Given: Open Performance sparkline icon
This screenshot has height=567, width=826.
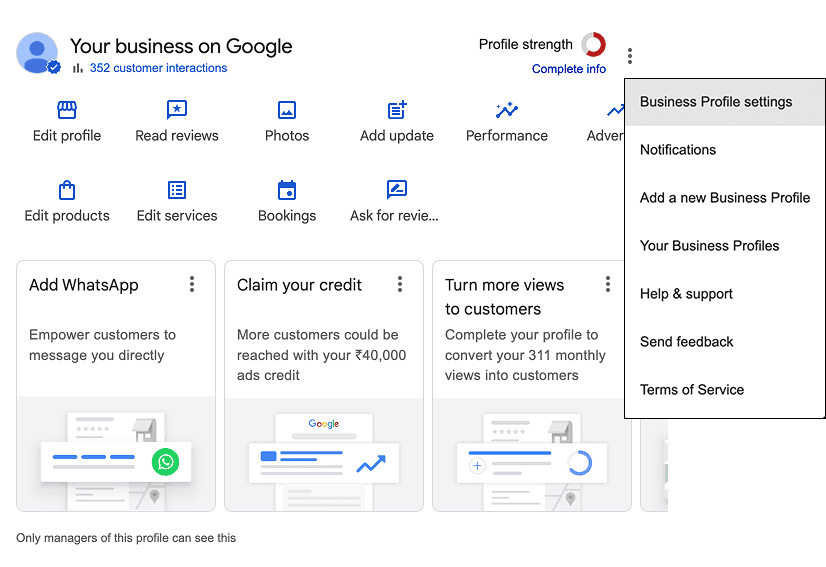Looking at the screenshot, I should [507, 110].
